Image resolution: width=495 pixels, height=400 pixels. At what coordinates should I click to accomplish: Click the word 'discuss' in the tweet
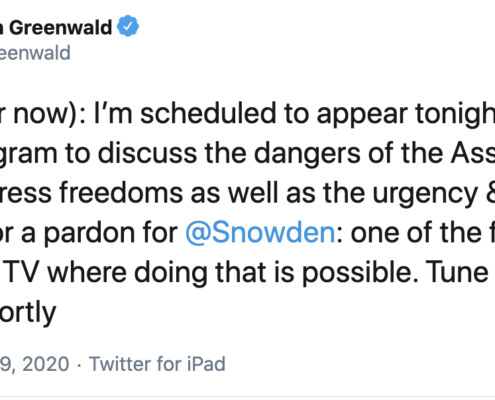pyautogui.click(x=147, y=153)
